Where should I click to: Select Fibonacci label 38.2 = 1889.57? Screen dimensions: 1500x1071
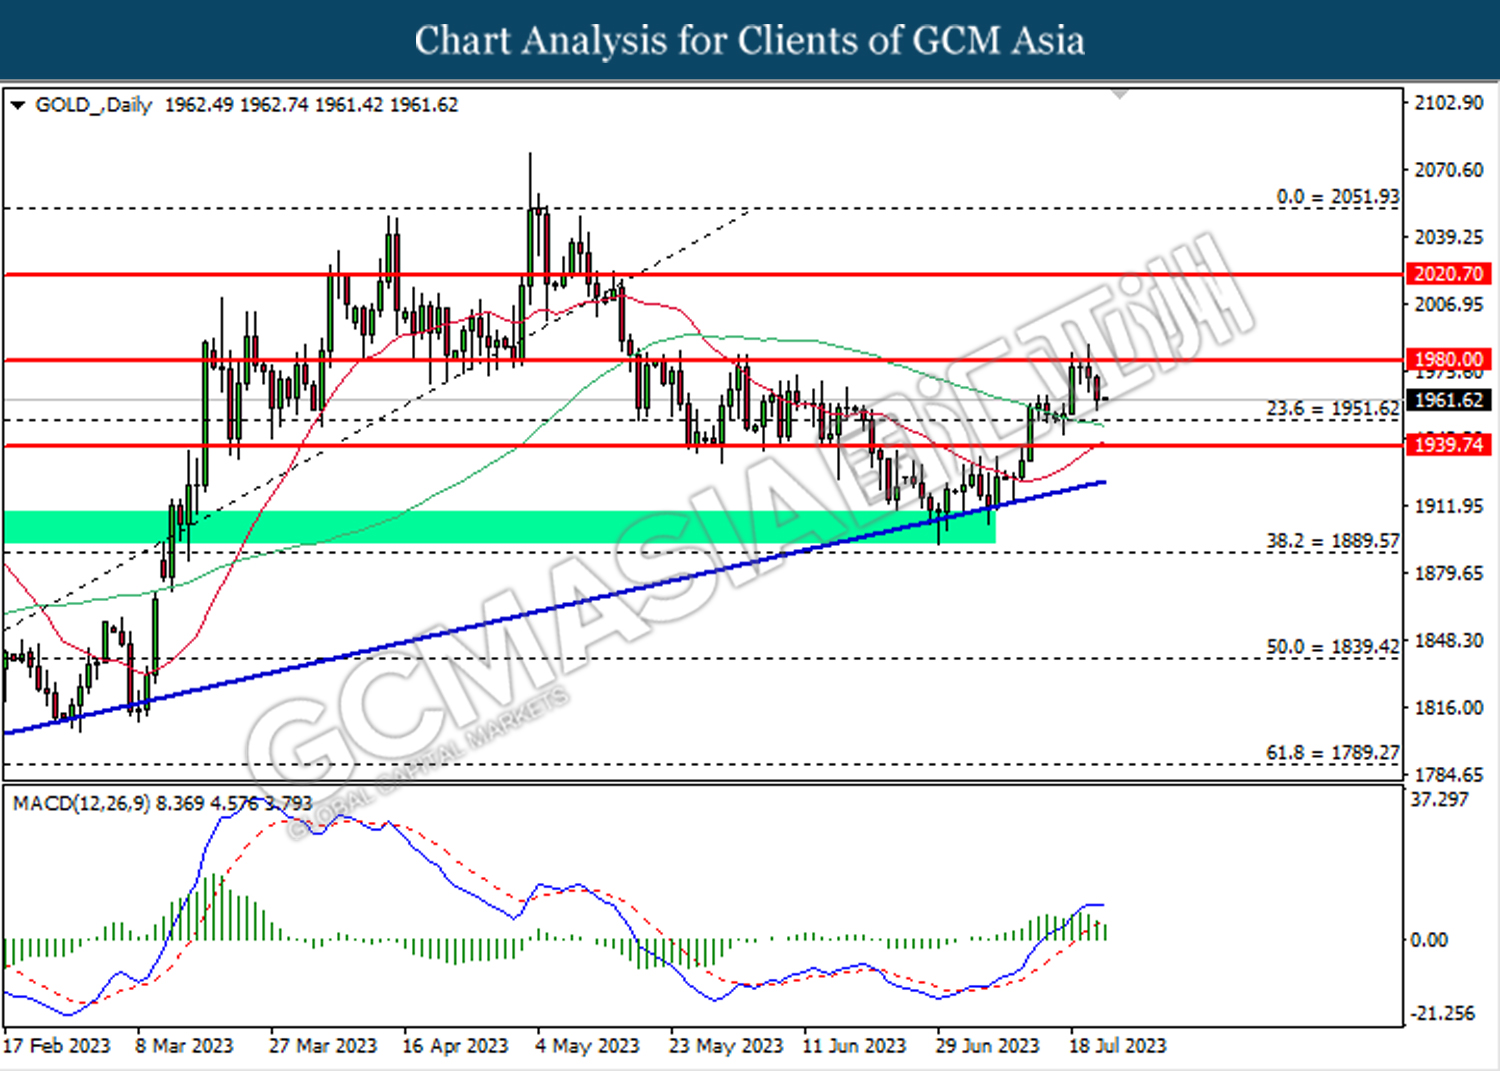pos(1333,541)
